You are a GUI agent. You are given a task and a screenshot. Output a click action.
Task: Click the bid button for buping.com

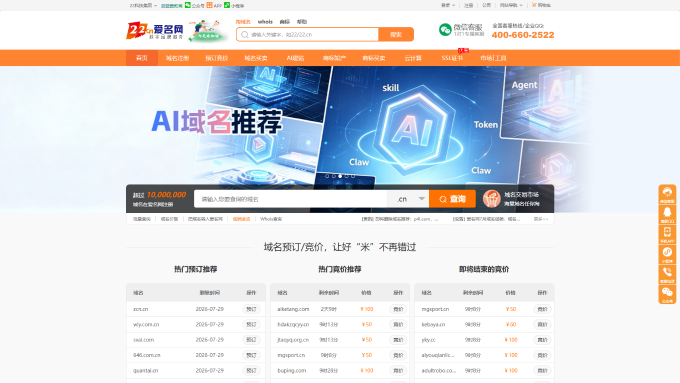click(x=398, y=371)
